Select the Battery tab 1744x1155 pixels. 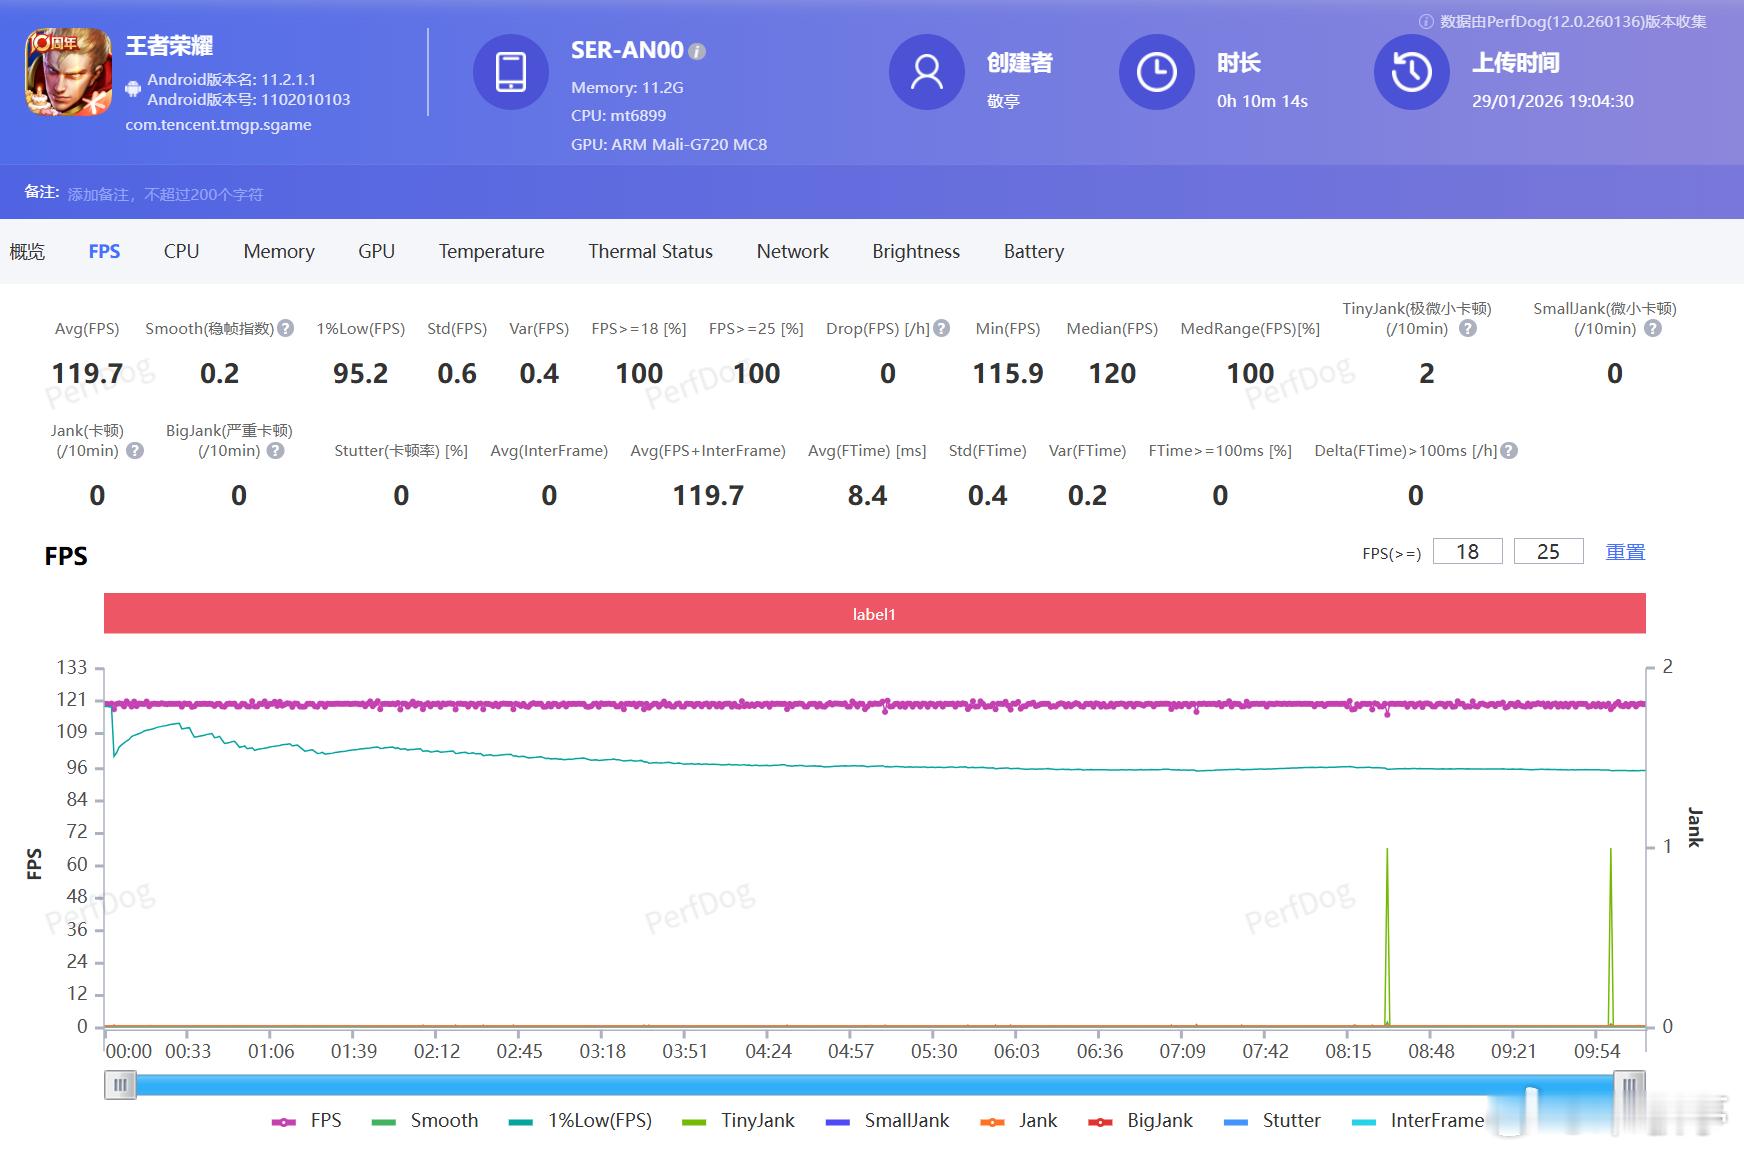1033,251
